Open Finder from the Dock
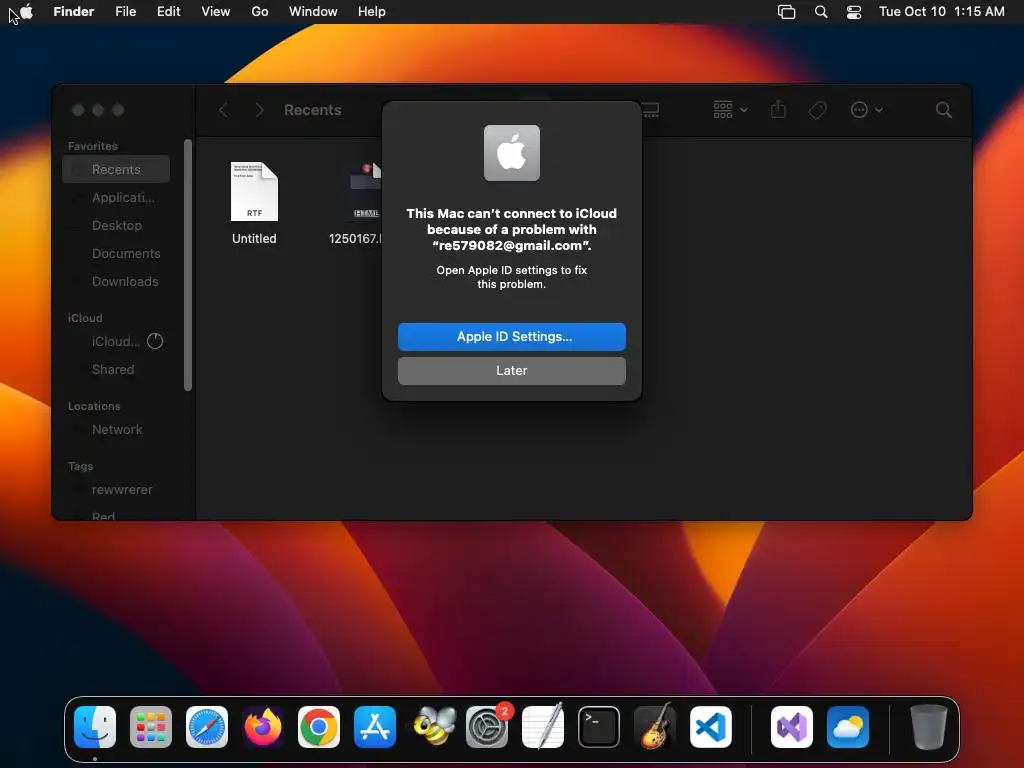The width and height of the screenshot is (1024, 768). click(x=95, y=727)
